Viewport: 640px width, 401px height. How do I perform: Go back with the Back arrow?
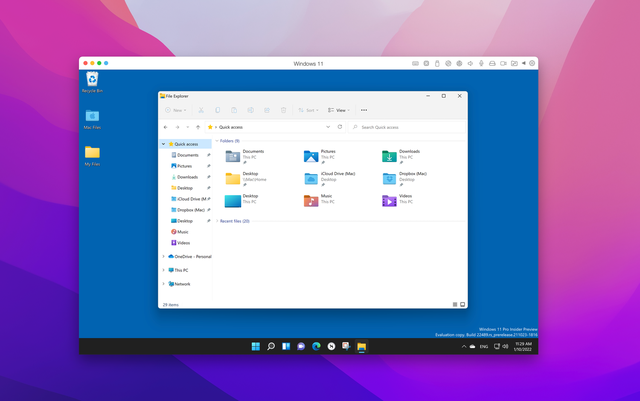click(x=166, y=127)
